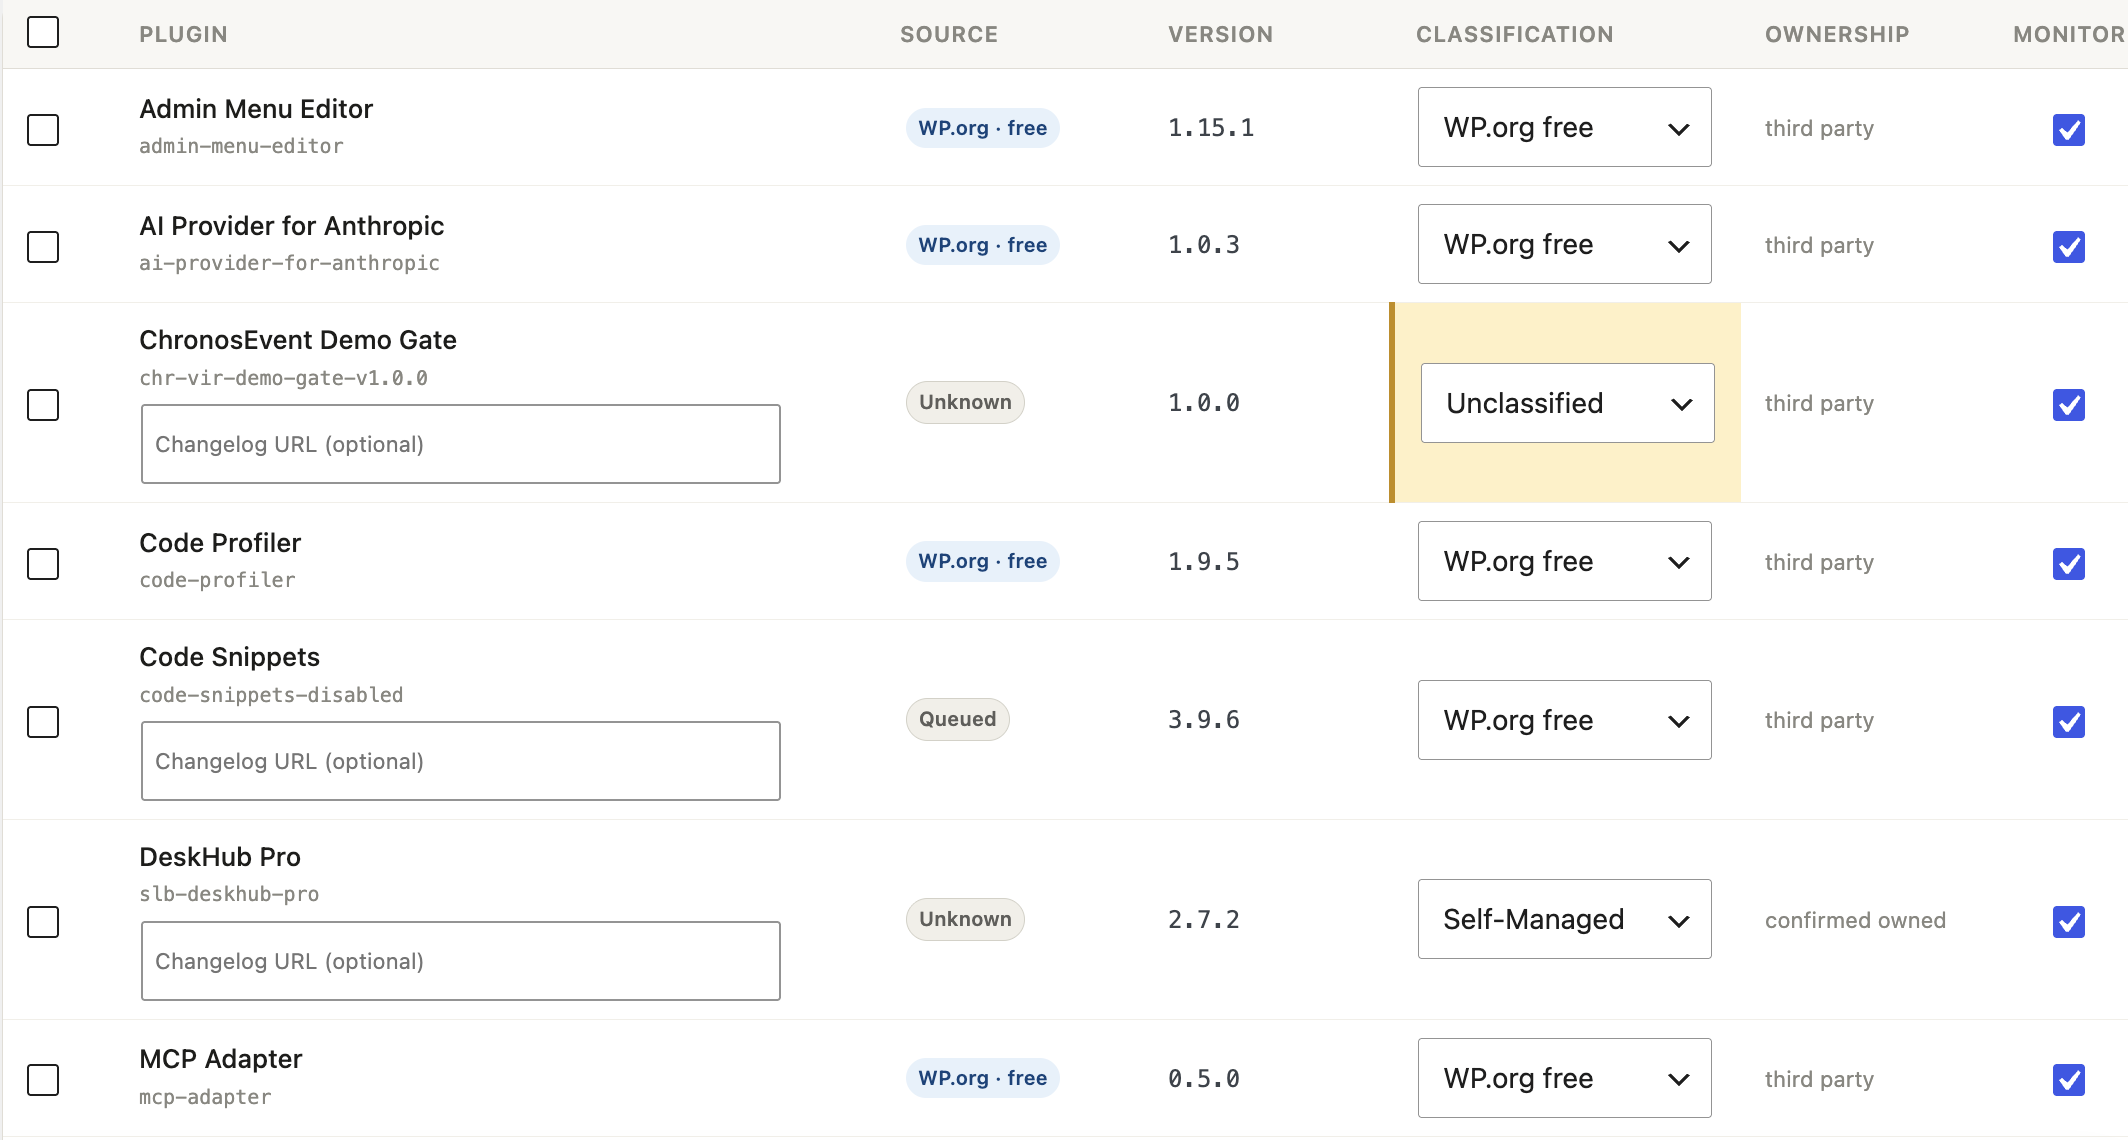
Task: Click the MONITOR column header
Action: pyautogui.click(x=2069, y=34)
